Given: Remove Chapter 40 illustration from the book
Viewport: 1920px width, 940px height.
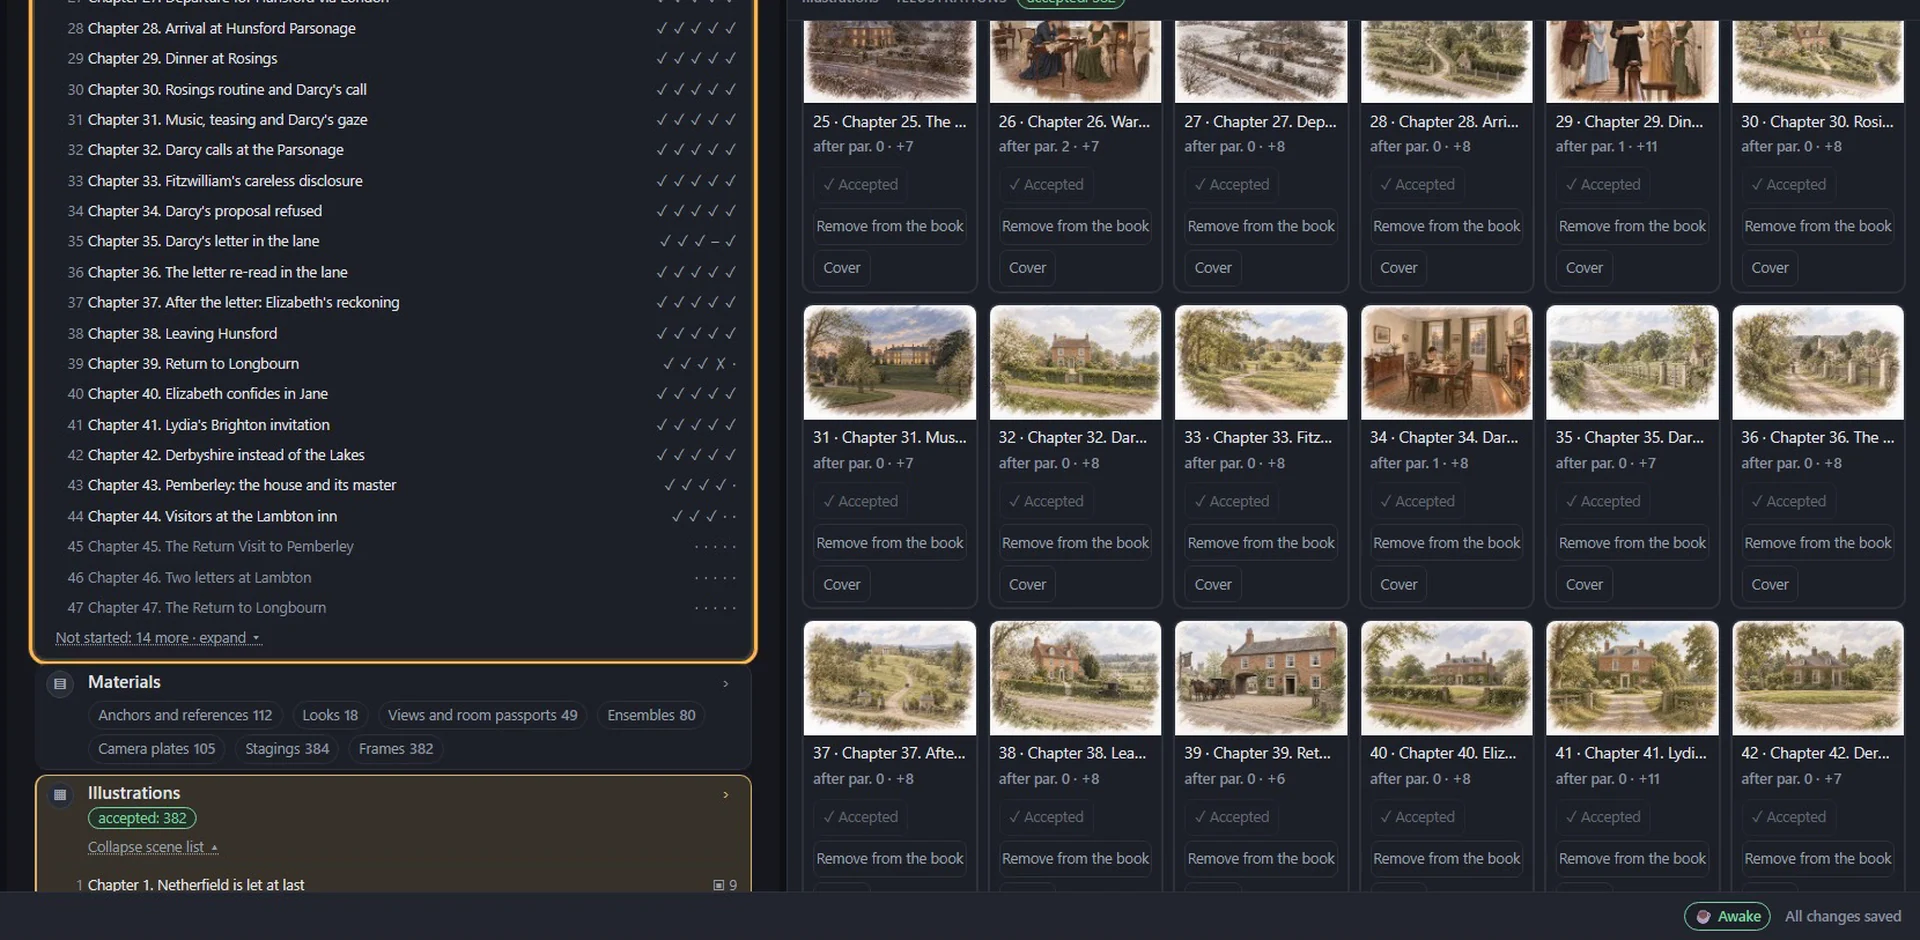Looking at the screenshot, I should (1447, 859).
